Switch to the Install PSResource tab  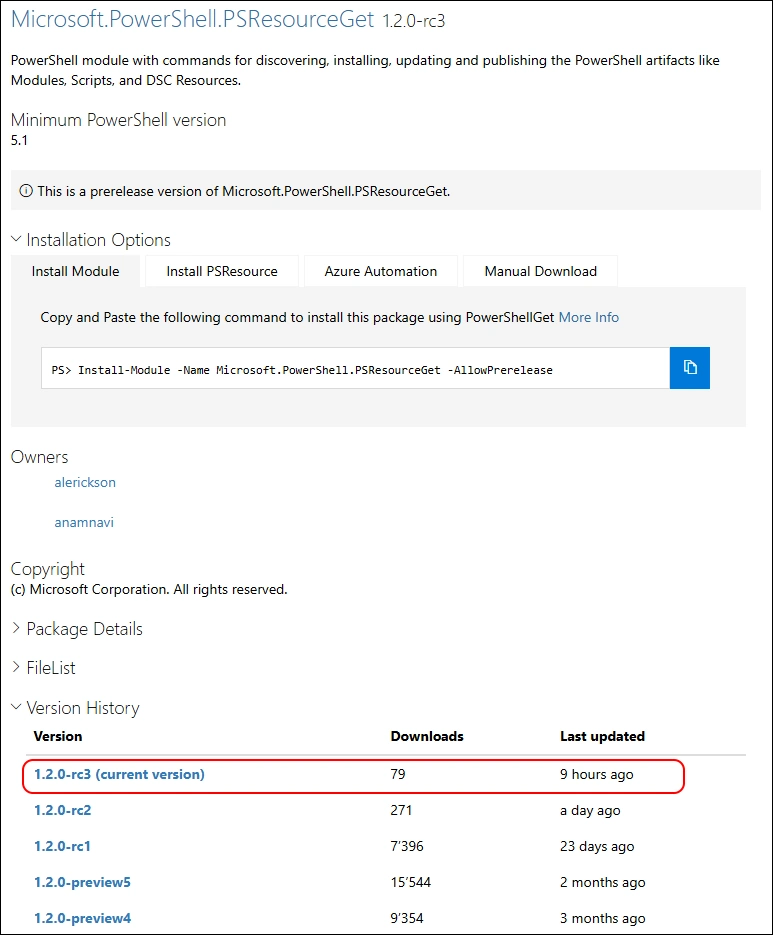221,271
